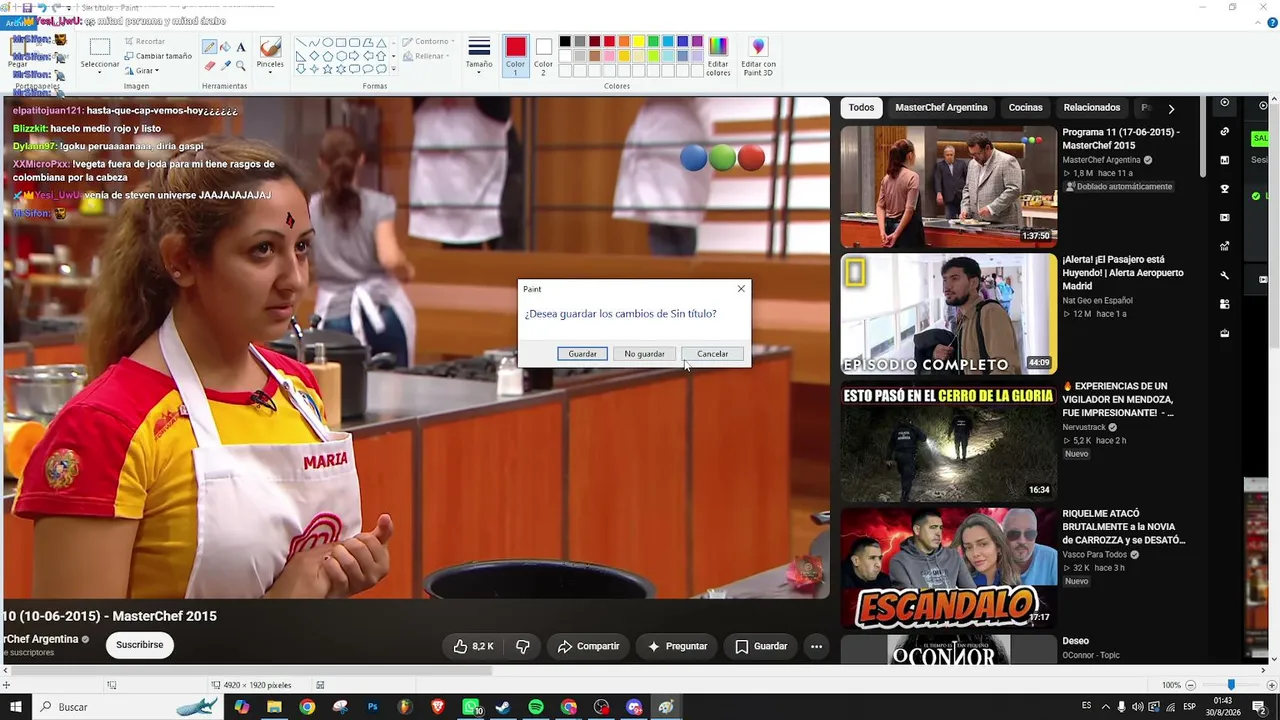Close the Paint save dialog with X
The image size is (1280, 720).
coord(741,289)
